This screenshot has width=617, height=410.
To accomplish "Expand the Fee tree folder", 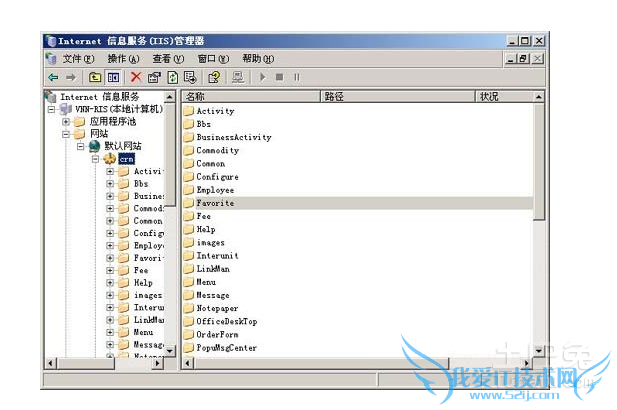I will click(110, 270).
